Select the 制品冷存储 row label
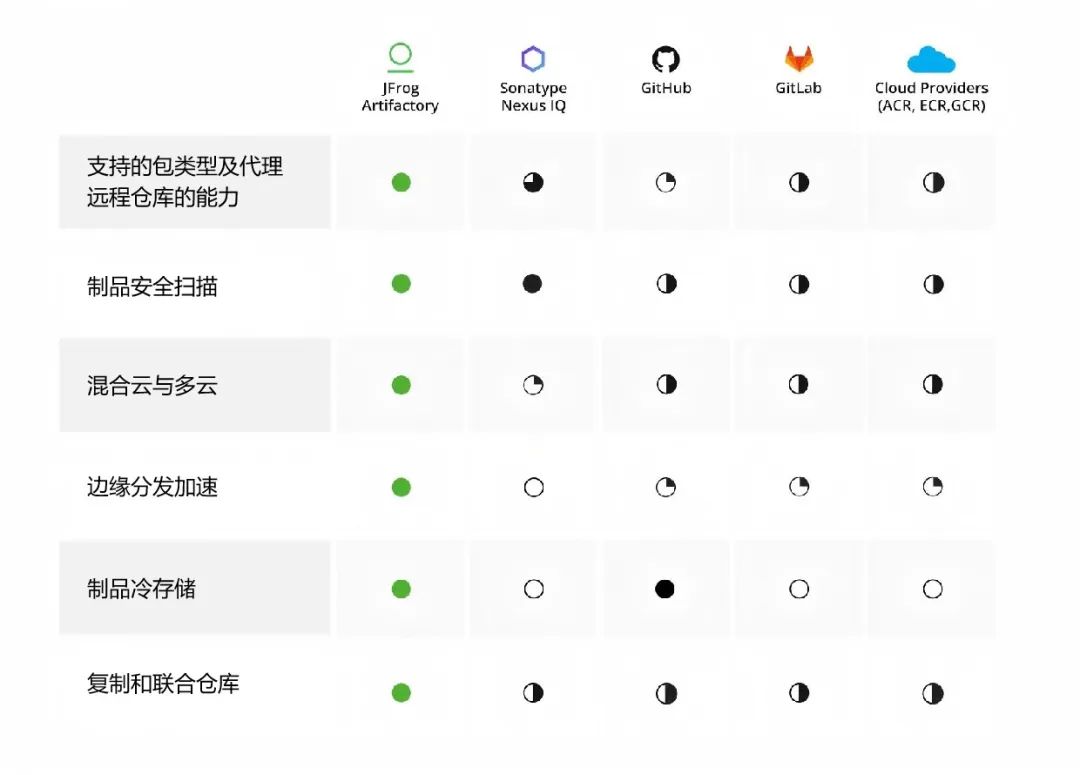The height and width of the screenshot is (775, 1080). [141, 589]
